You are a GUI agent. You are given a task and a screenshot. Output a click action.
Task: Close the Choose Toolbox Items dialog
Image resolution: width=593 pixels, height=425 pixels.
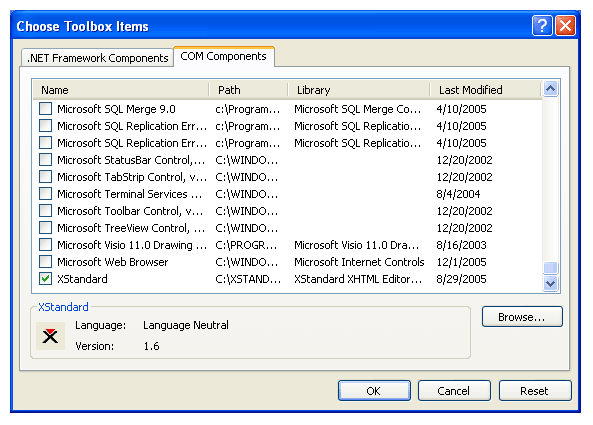(x=565, y=26)
